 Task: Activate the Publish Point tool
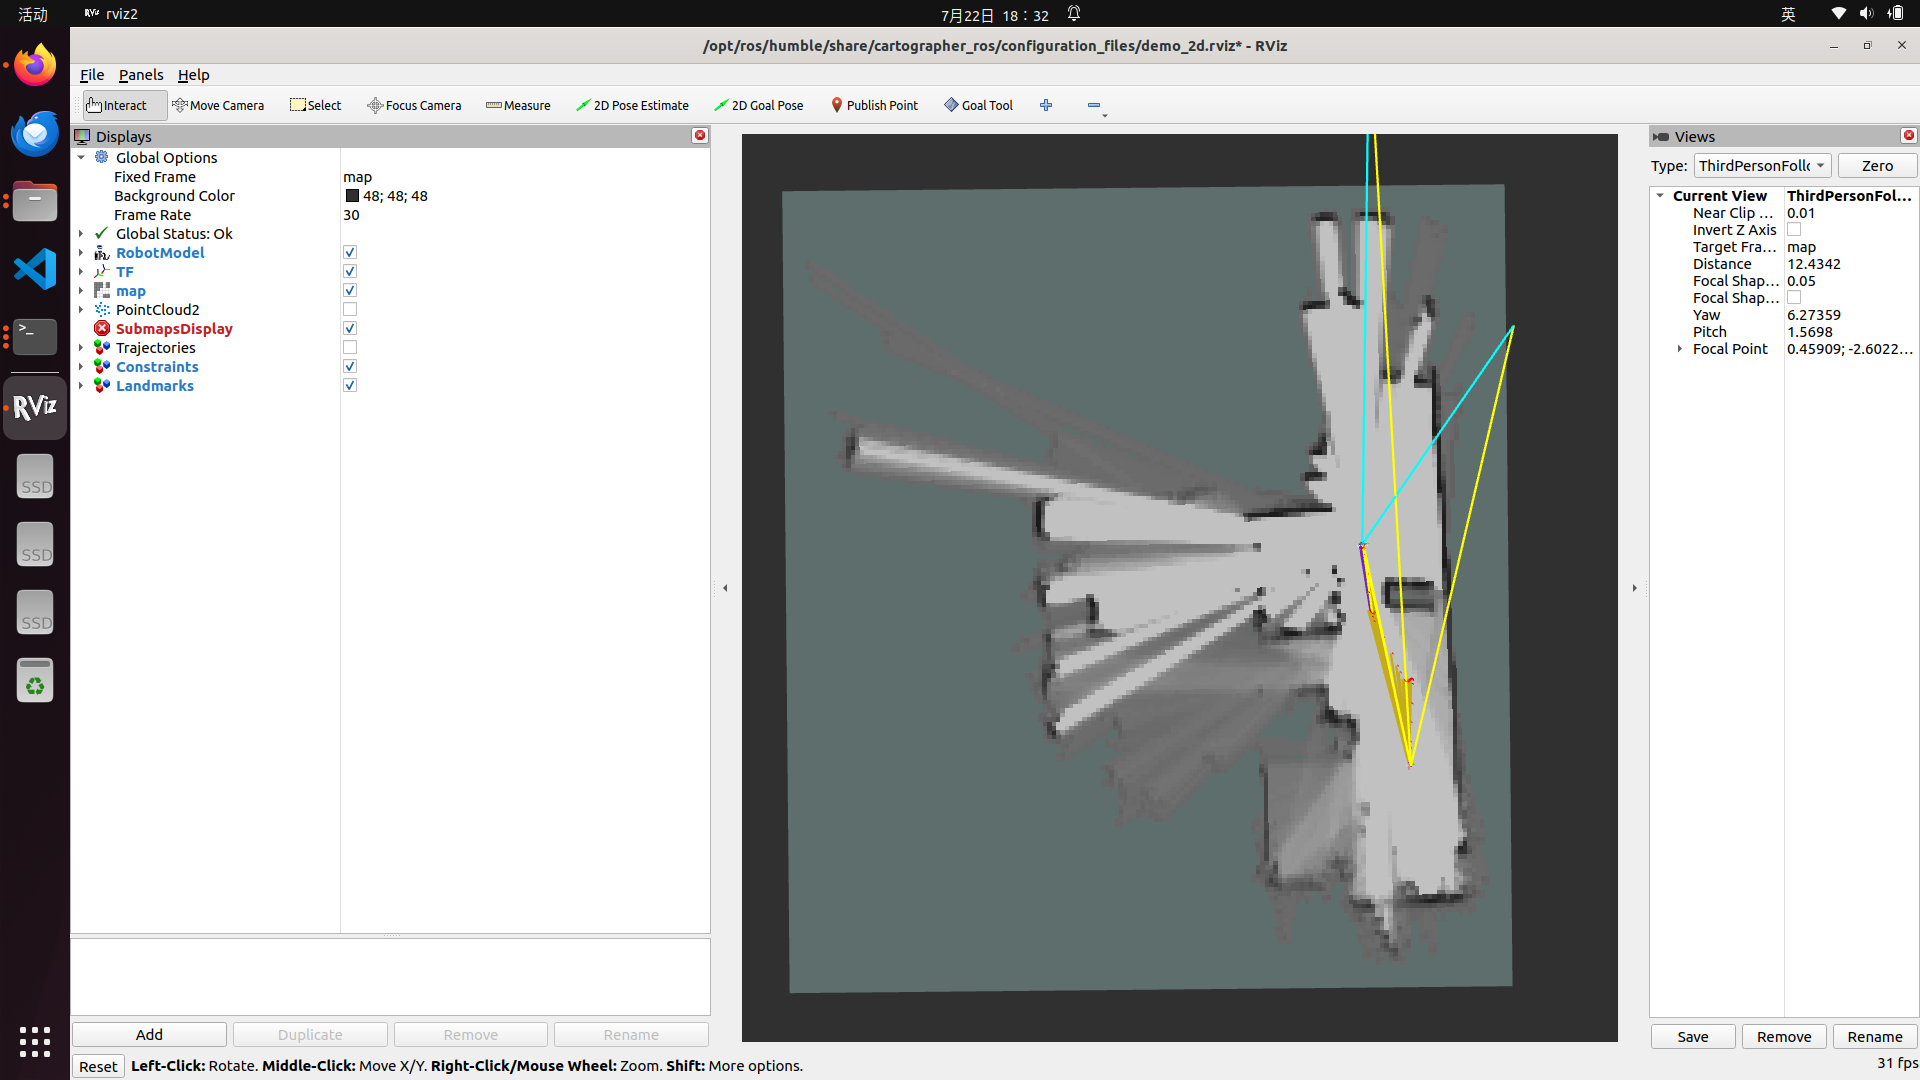click(x=874, y=105)
